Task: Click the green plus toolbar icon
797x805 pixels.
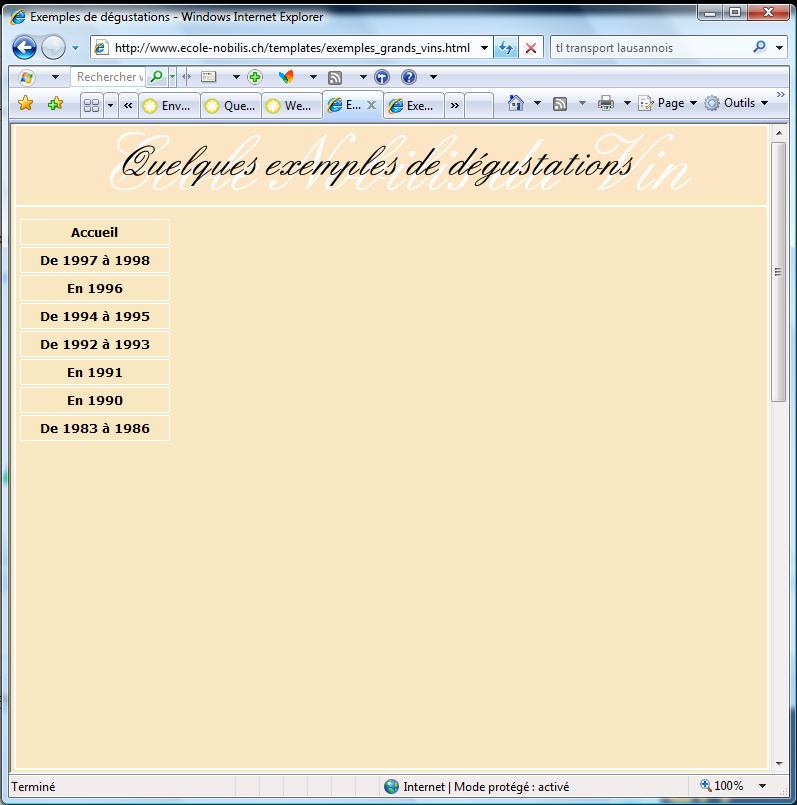Action: tap(255, 77)
